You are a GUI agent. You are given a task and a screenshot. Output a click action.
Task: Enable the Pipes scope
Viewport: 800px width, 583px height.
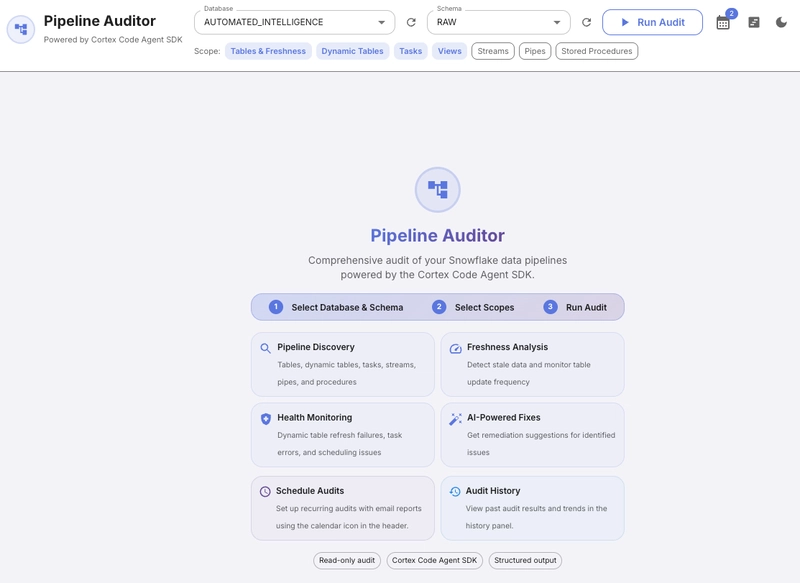(535, 51)
